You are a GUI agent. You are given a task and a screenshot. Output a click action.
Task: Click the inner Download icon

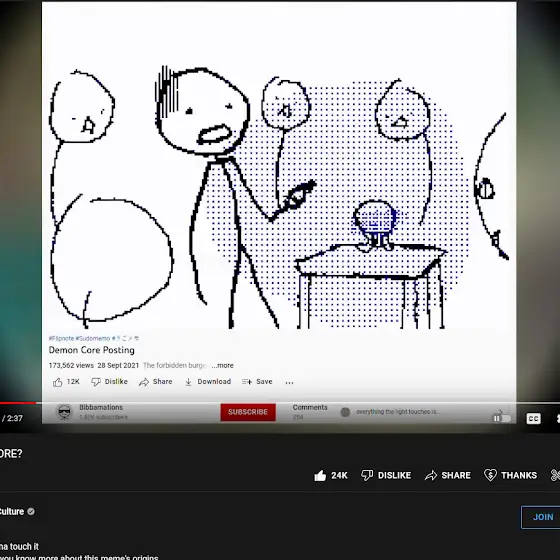coord(188,382)
